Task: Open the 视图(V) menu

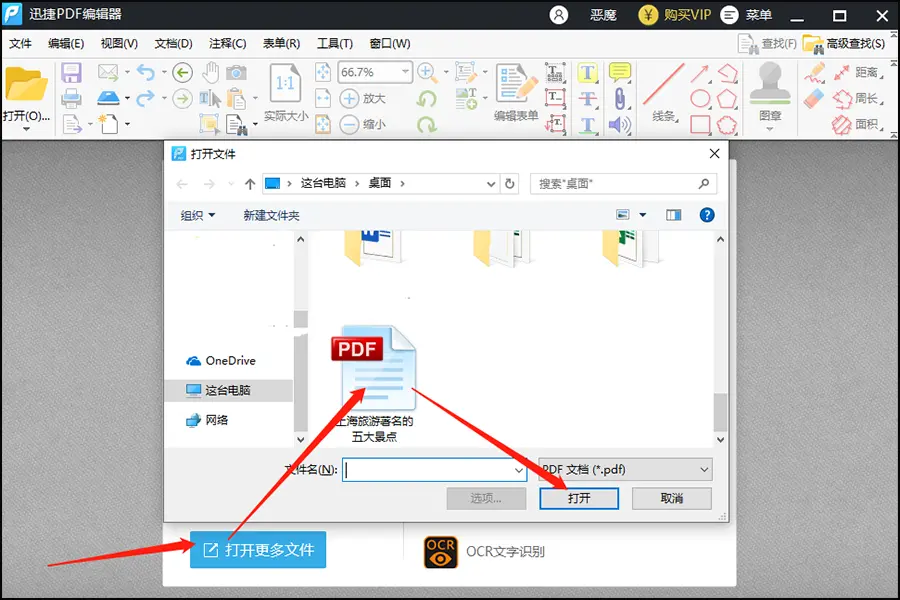Action: [119, 44]
